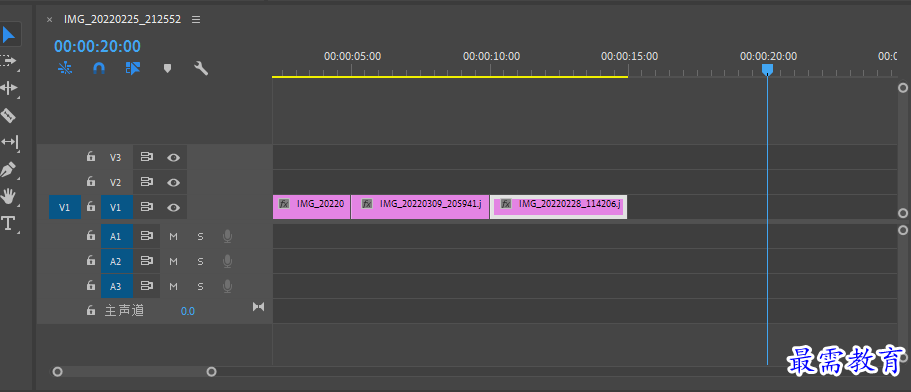Screen dimensions: 911x392
Task: Hide track V2 output with eye
Action: pos(173,182)
